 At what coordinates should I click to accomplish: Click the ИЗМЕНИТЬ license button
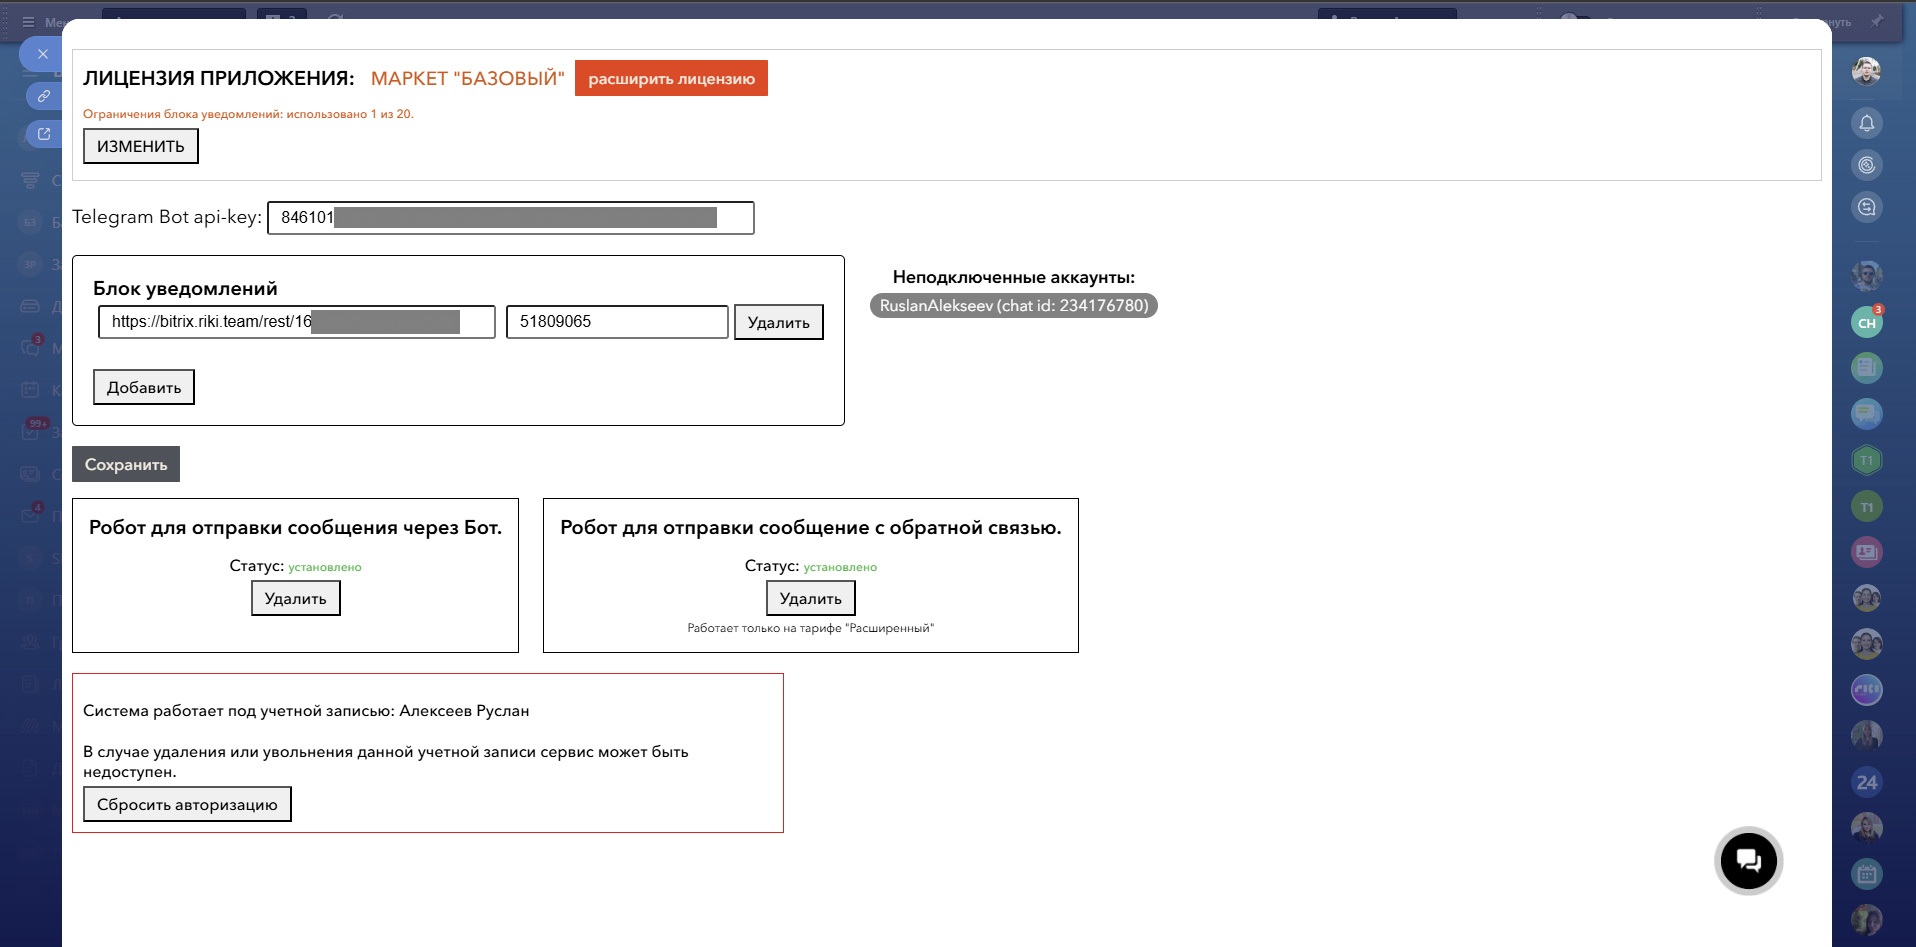pyautogui.click(x=141, y=146)
